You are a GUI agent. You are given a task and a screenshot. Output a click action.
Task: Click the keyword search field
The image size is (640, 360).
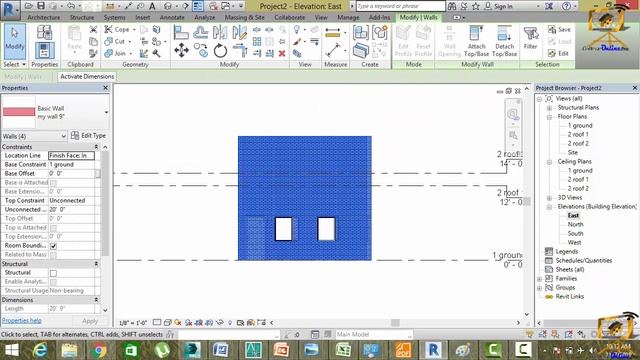[400, 6]
